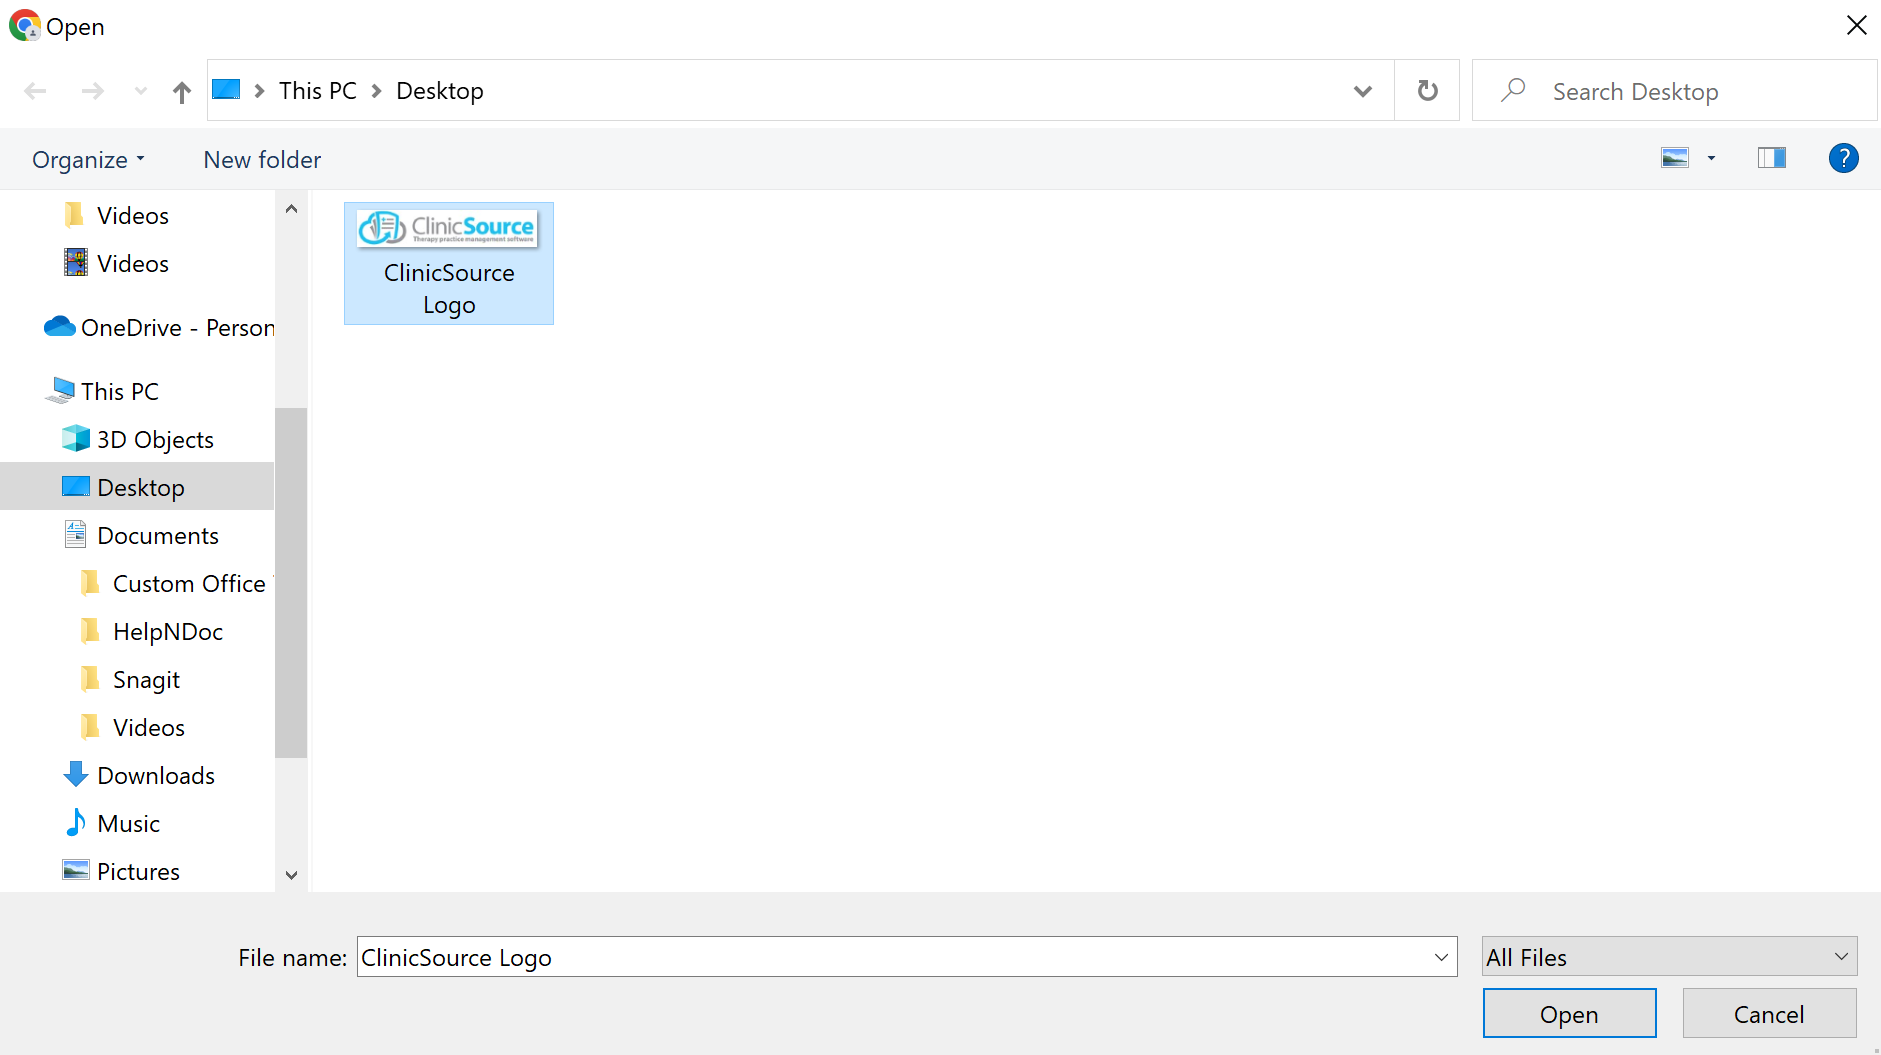The image size is (1881, 1055).
Task: Click the Forward navigation arrow
Action: tap(92, 91)
